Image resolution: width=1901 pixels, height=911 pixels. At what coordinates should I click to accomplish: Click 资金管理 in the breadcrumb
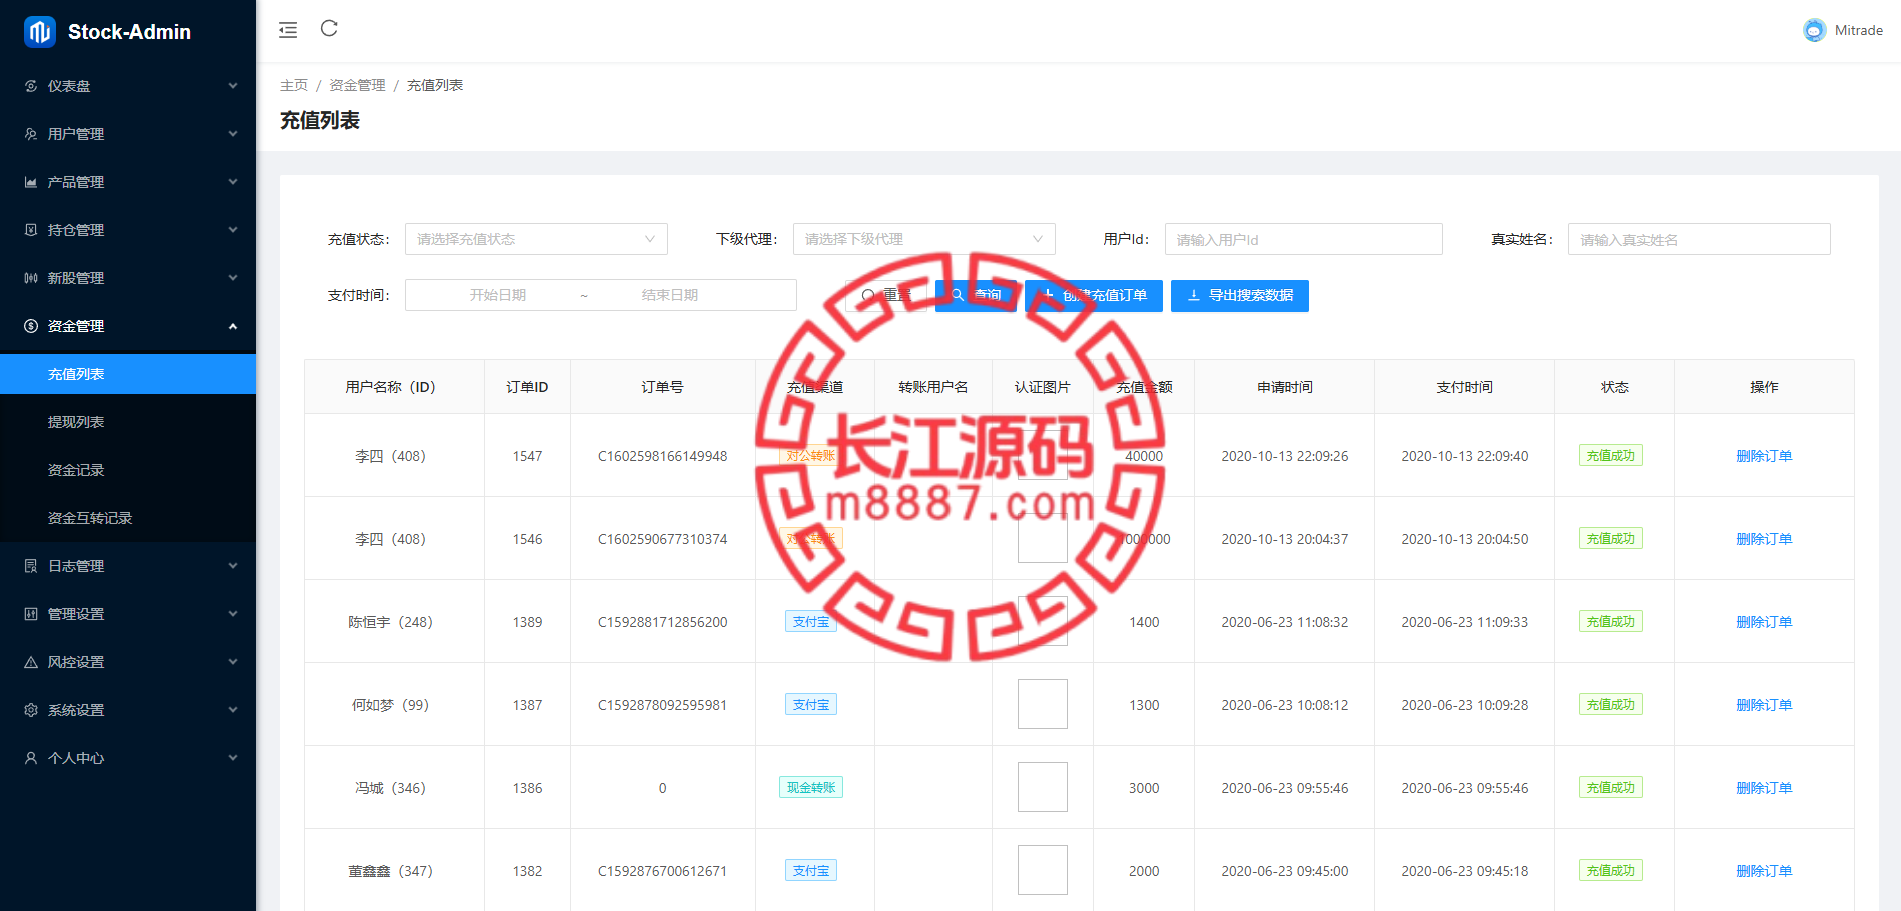357,85
